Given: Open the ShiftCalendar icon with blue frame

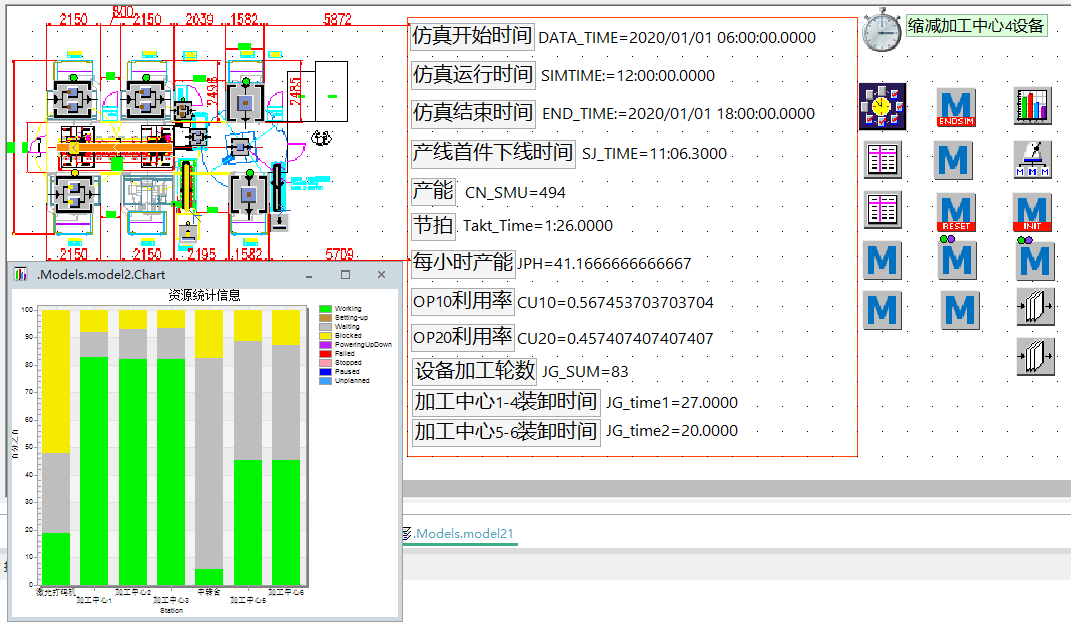Looking at the screenshot, I should (882, 106).
